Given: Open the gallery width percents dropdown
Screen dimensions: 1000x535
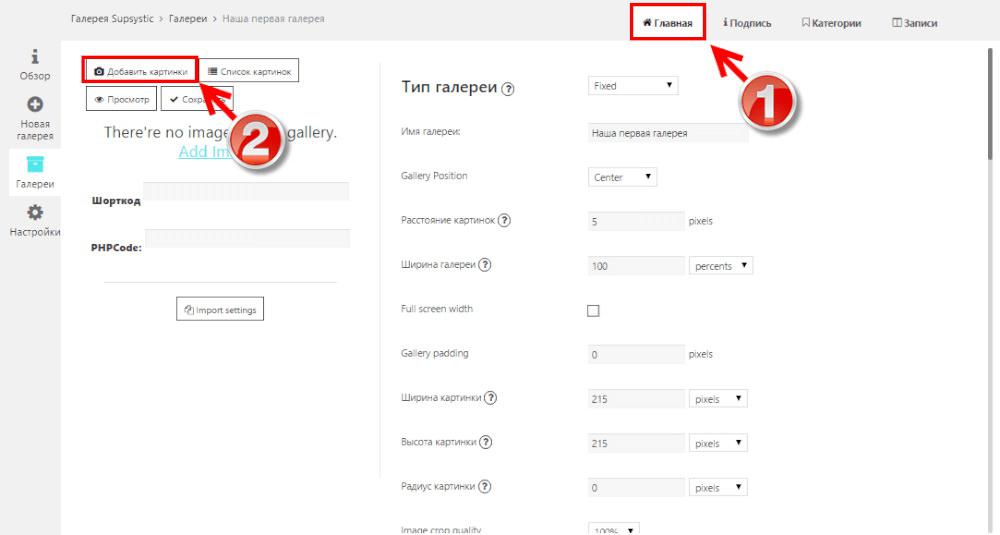Looking at the screenshot, I should pos(721,265).
